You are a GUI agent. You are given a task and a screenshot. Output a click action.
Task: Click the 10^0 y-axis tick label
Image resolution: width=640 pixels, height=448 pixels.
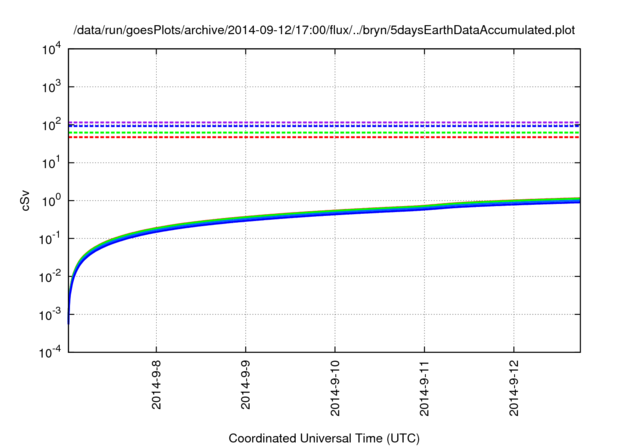click(51, 201)
